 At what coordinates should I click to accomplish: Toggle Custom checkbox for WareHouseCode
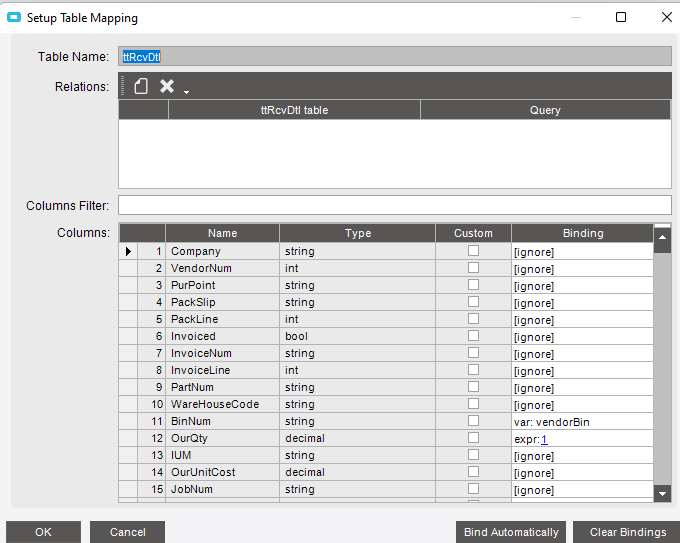point(473,404)
